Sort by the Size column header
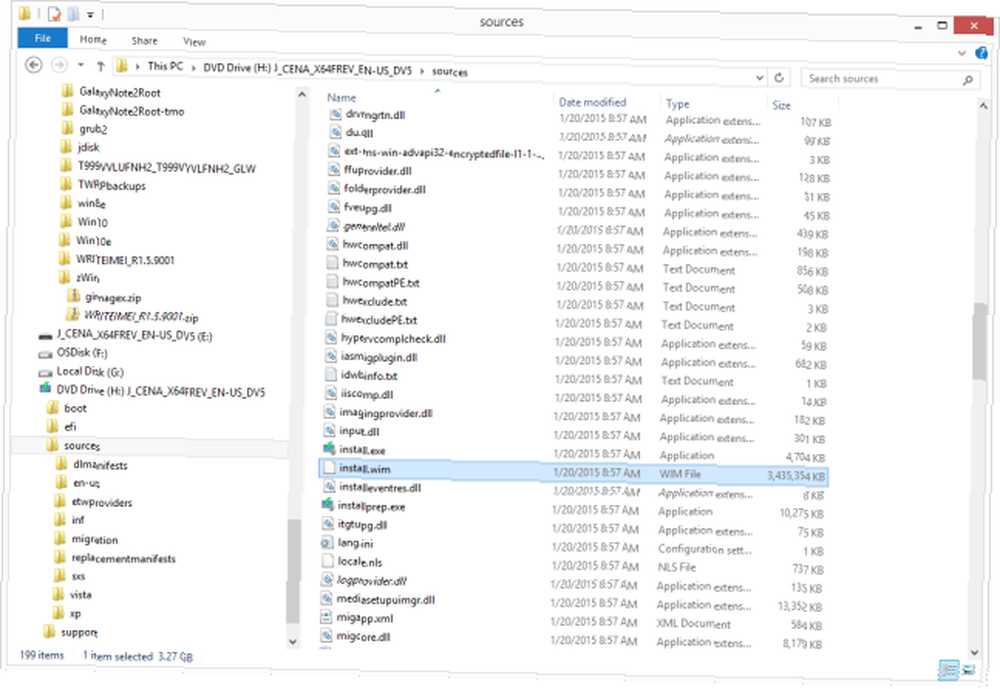The height and width of the screenshot is (689, 1000). (x=781, y=105)
